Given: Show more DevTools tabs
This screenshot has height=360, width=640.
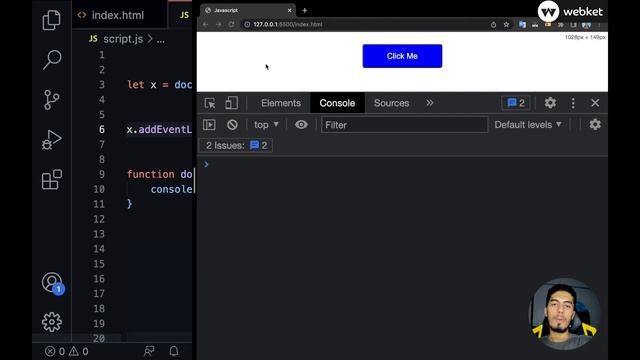Looking at the screenshot, I should click(430, 103).
